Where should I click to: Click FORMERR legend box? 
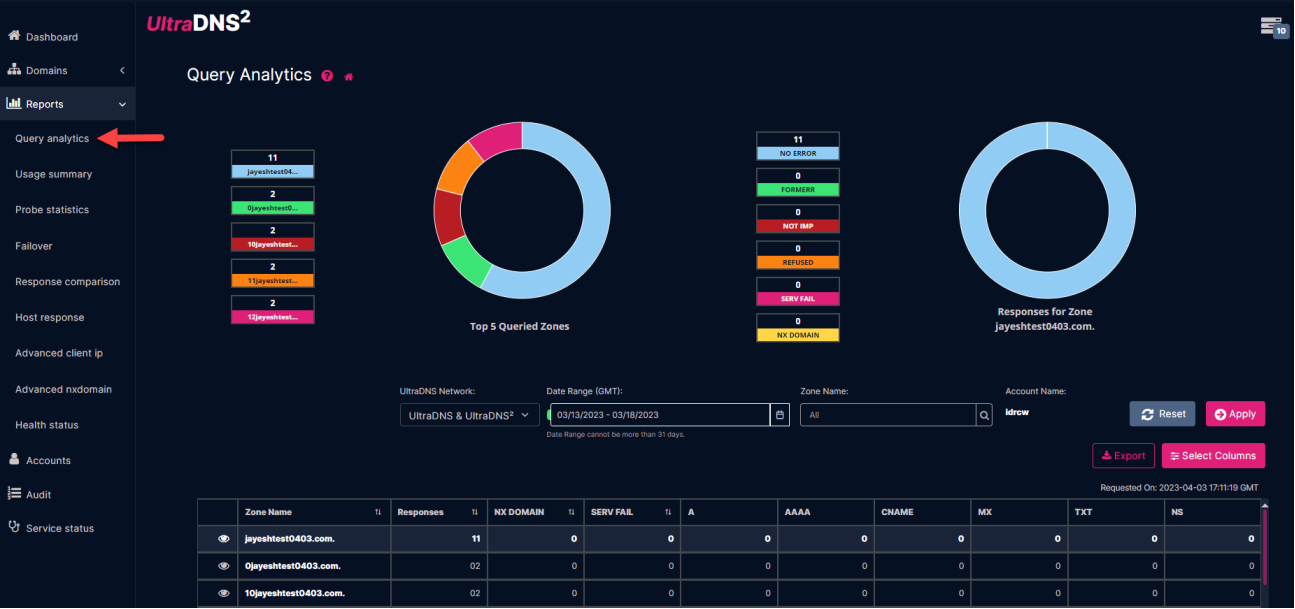click(798, 183)
